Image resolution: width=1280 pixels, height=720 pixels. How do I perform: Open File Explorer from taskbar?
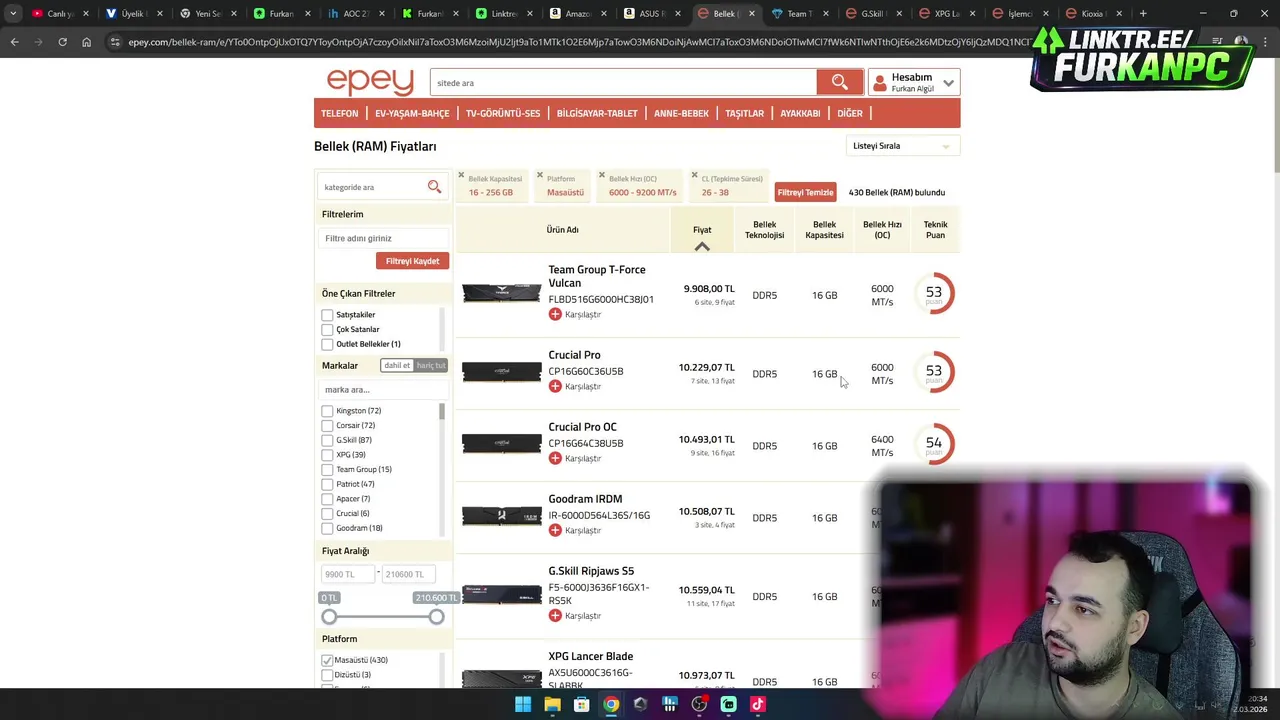(x=552, y=704)
